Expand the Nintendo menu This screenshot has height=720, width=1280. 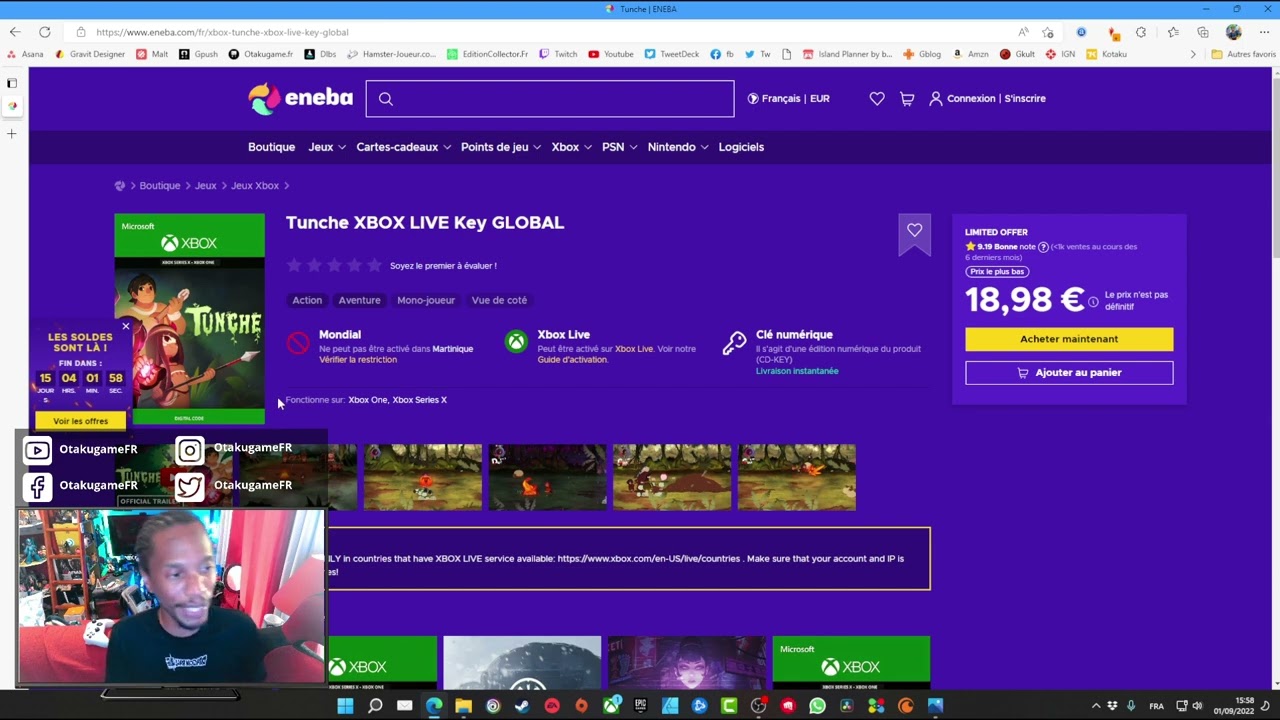[x=678, y=147]
